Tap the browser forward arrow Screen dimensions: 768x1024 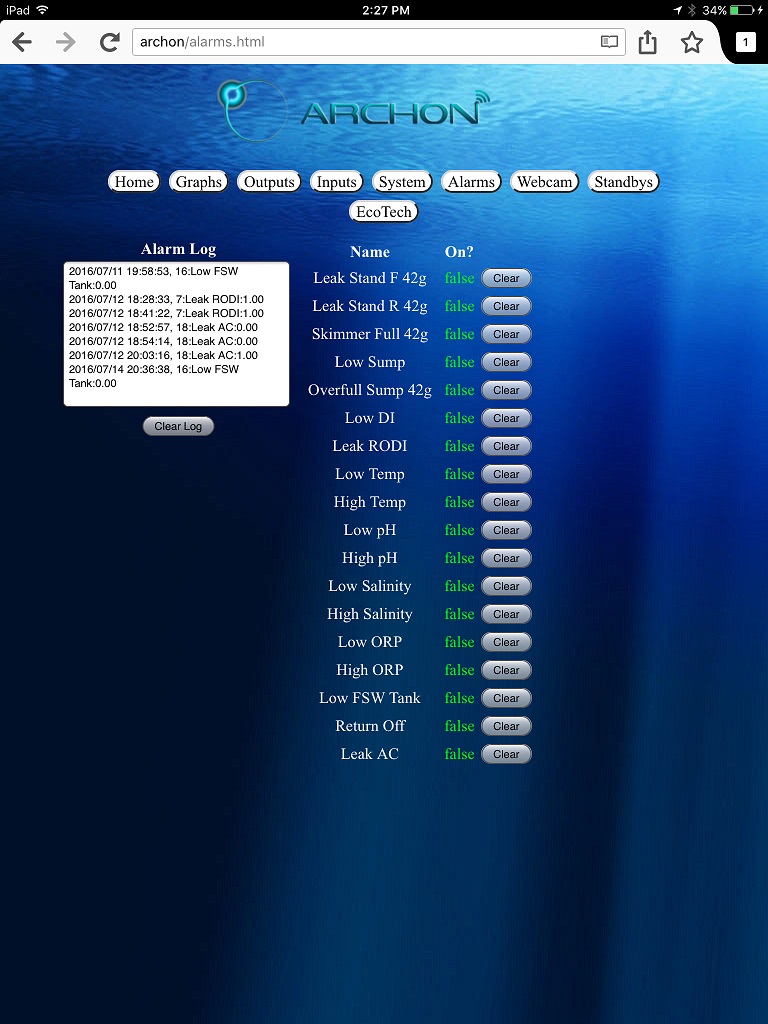(x=65, y=42)
